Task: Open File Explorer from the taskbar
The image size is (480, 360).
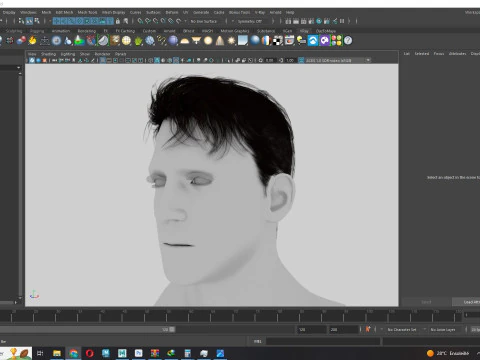Action: (57, 353)
